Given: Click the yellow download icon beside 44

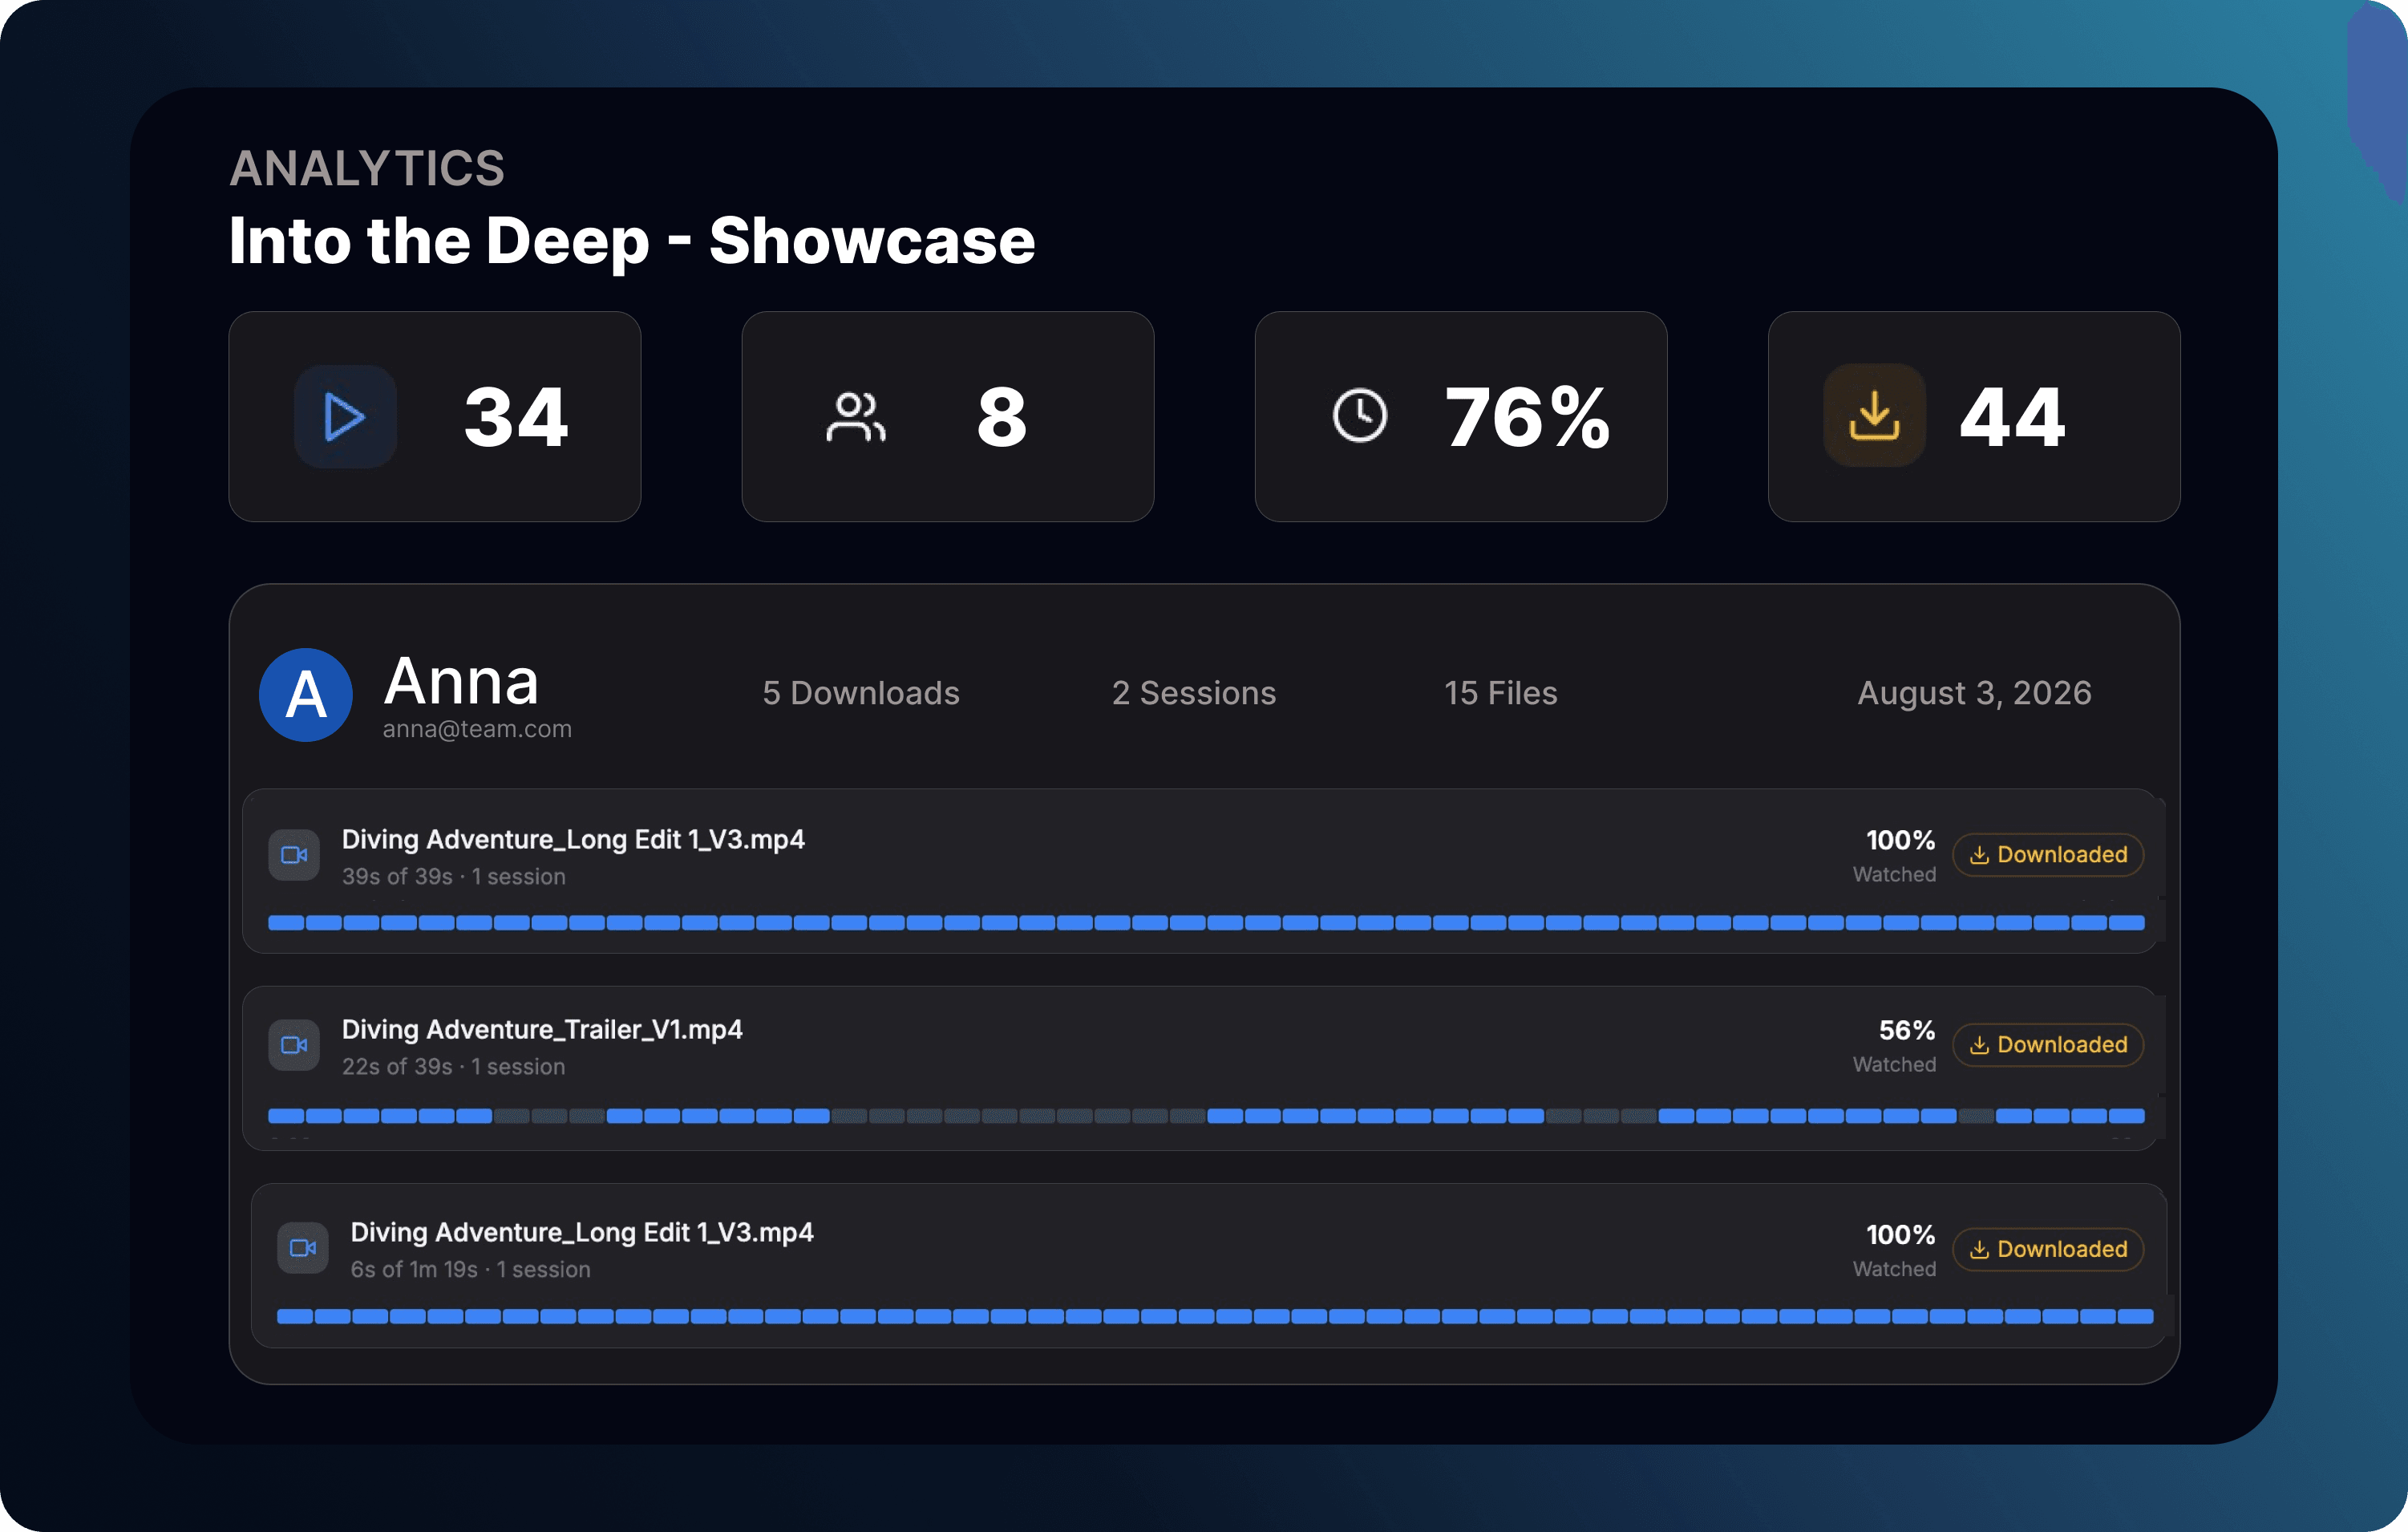Looking at the screenshot, I should tap(1874, 415).
